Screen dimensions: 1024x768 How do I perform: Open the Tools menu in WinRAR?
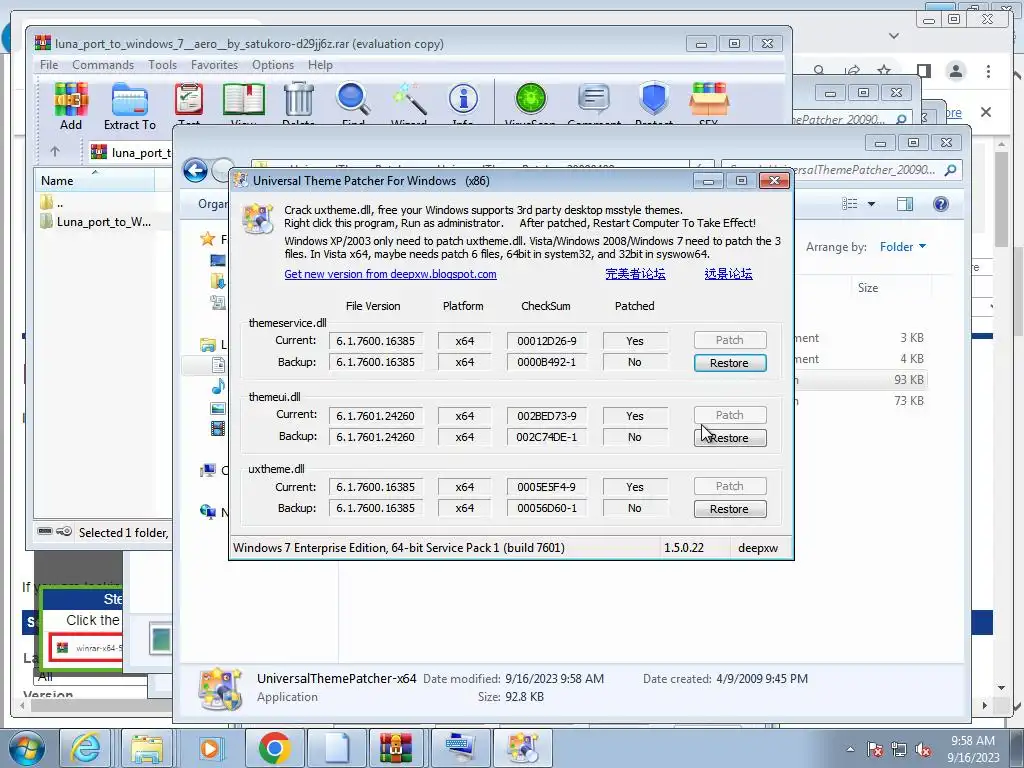point(162,65)
